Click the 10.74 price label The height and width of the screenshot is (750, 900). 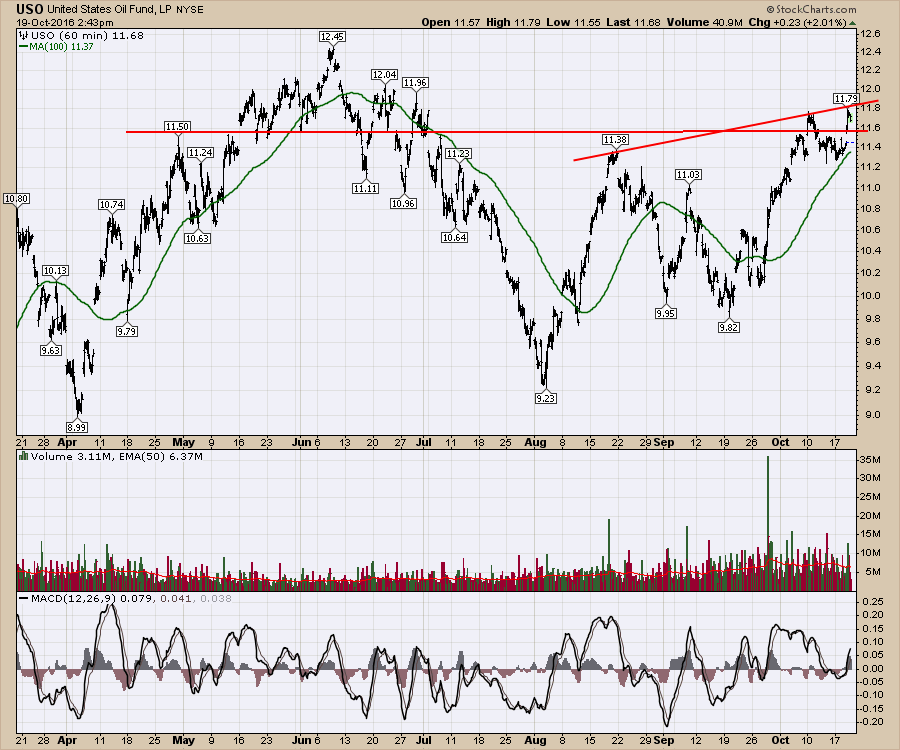[x=111, y=204]
